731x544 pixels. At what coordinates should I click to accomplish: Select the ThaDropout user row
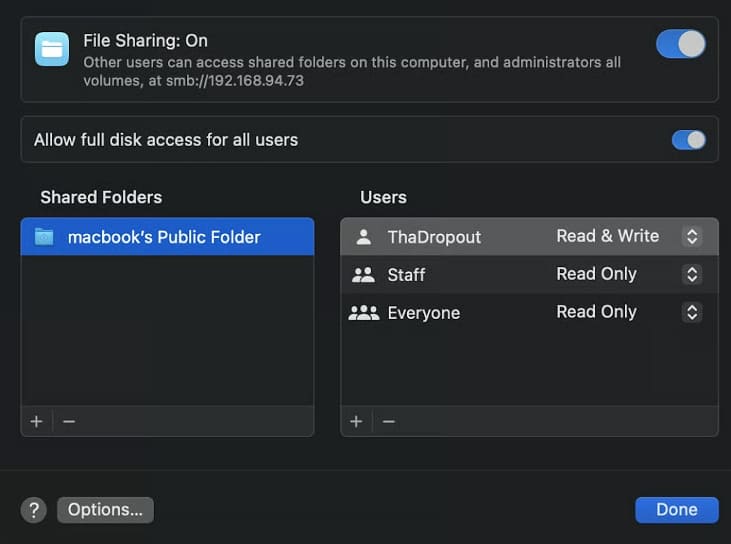[529, 236]
